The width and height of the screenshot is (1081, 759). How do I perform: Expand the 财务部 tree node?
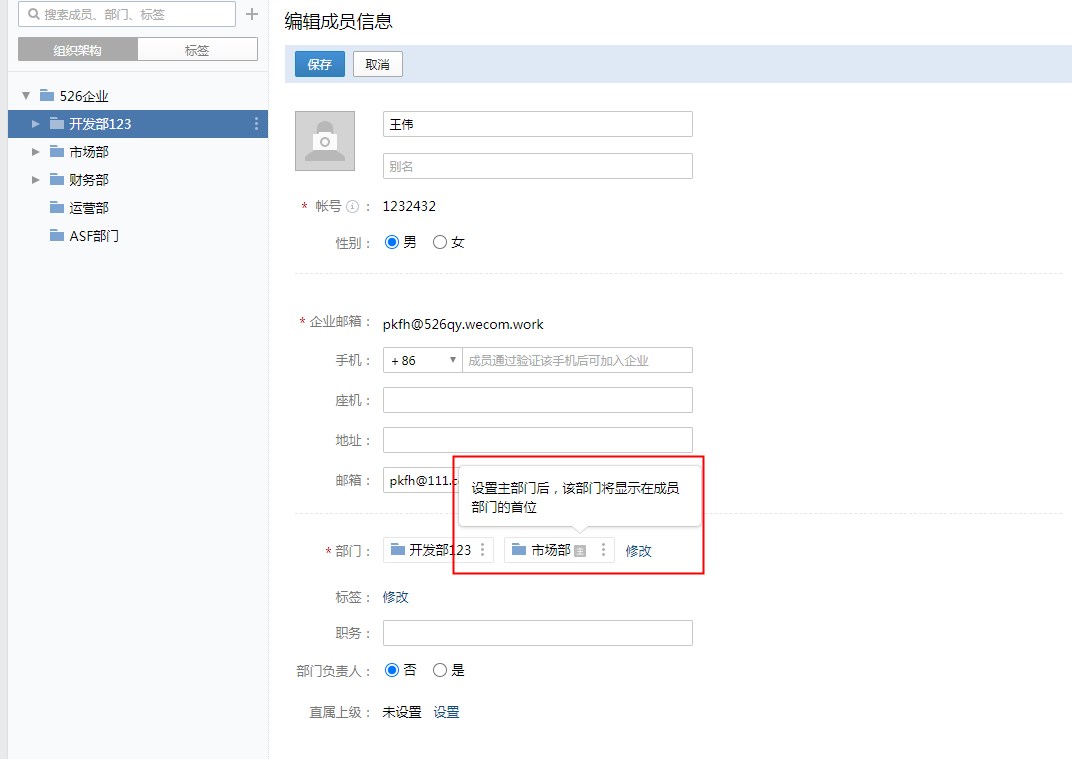pyautogui.click(x=36, y=180)
